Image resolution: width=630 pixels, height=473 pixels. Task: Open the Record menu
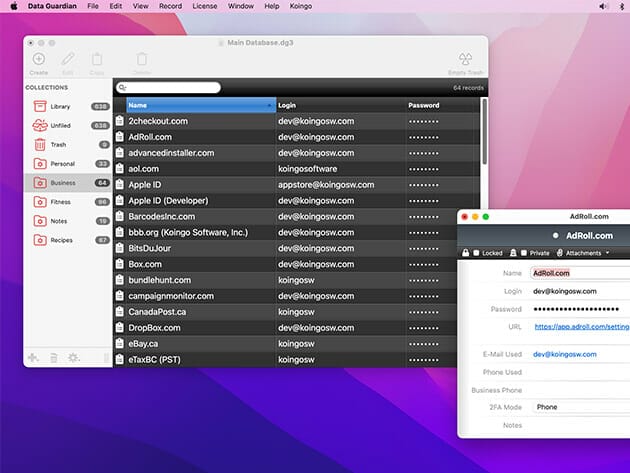click(170, 6)
